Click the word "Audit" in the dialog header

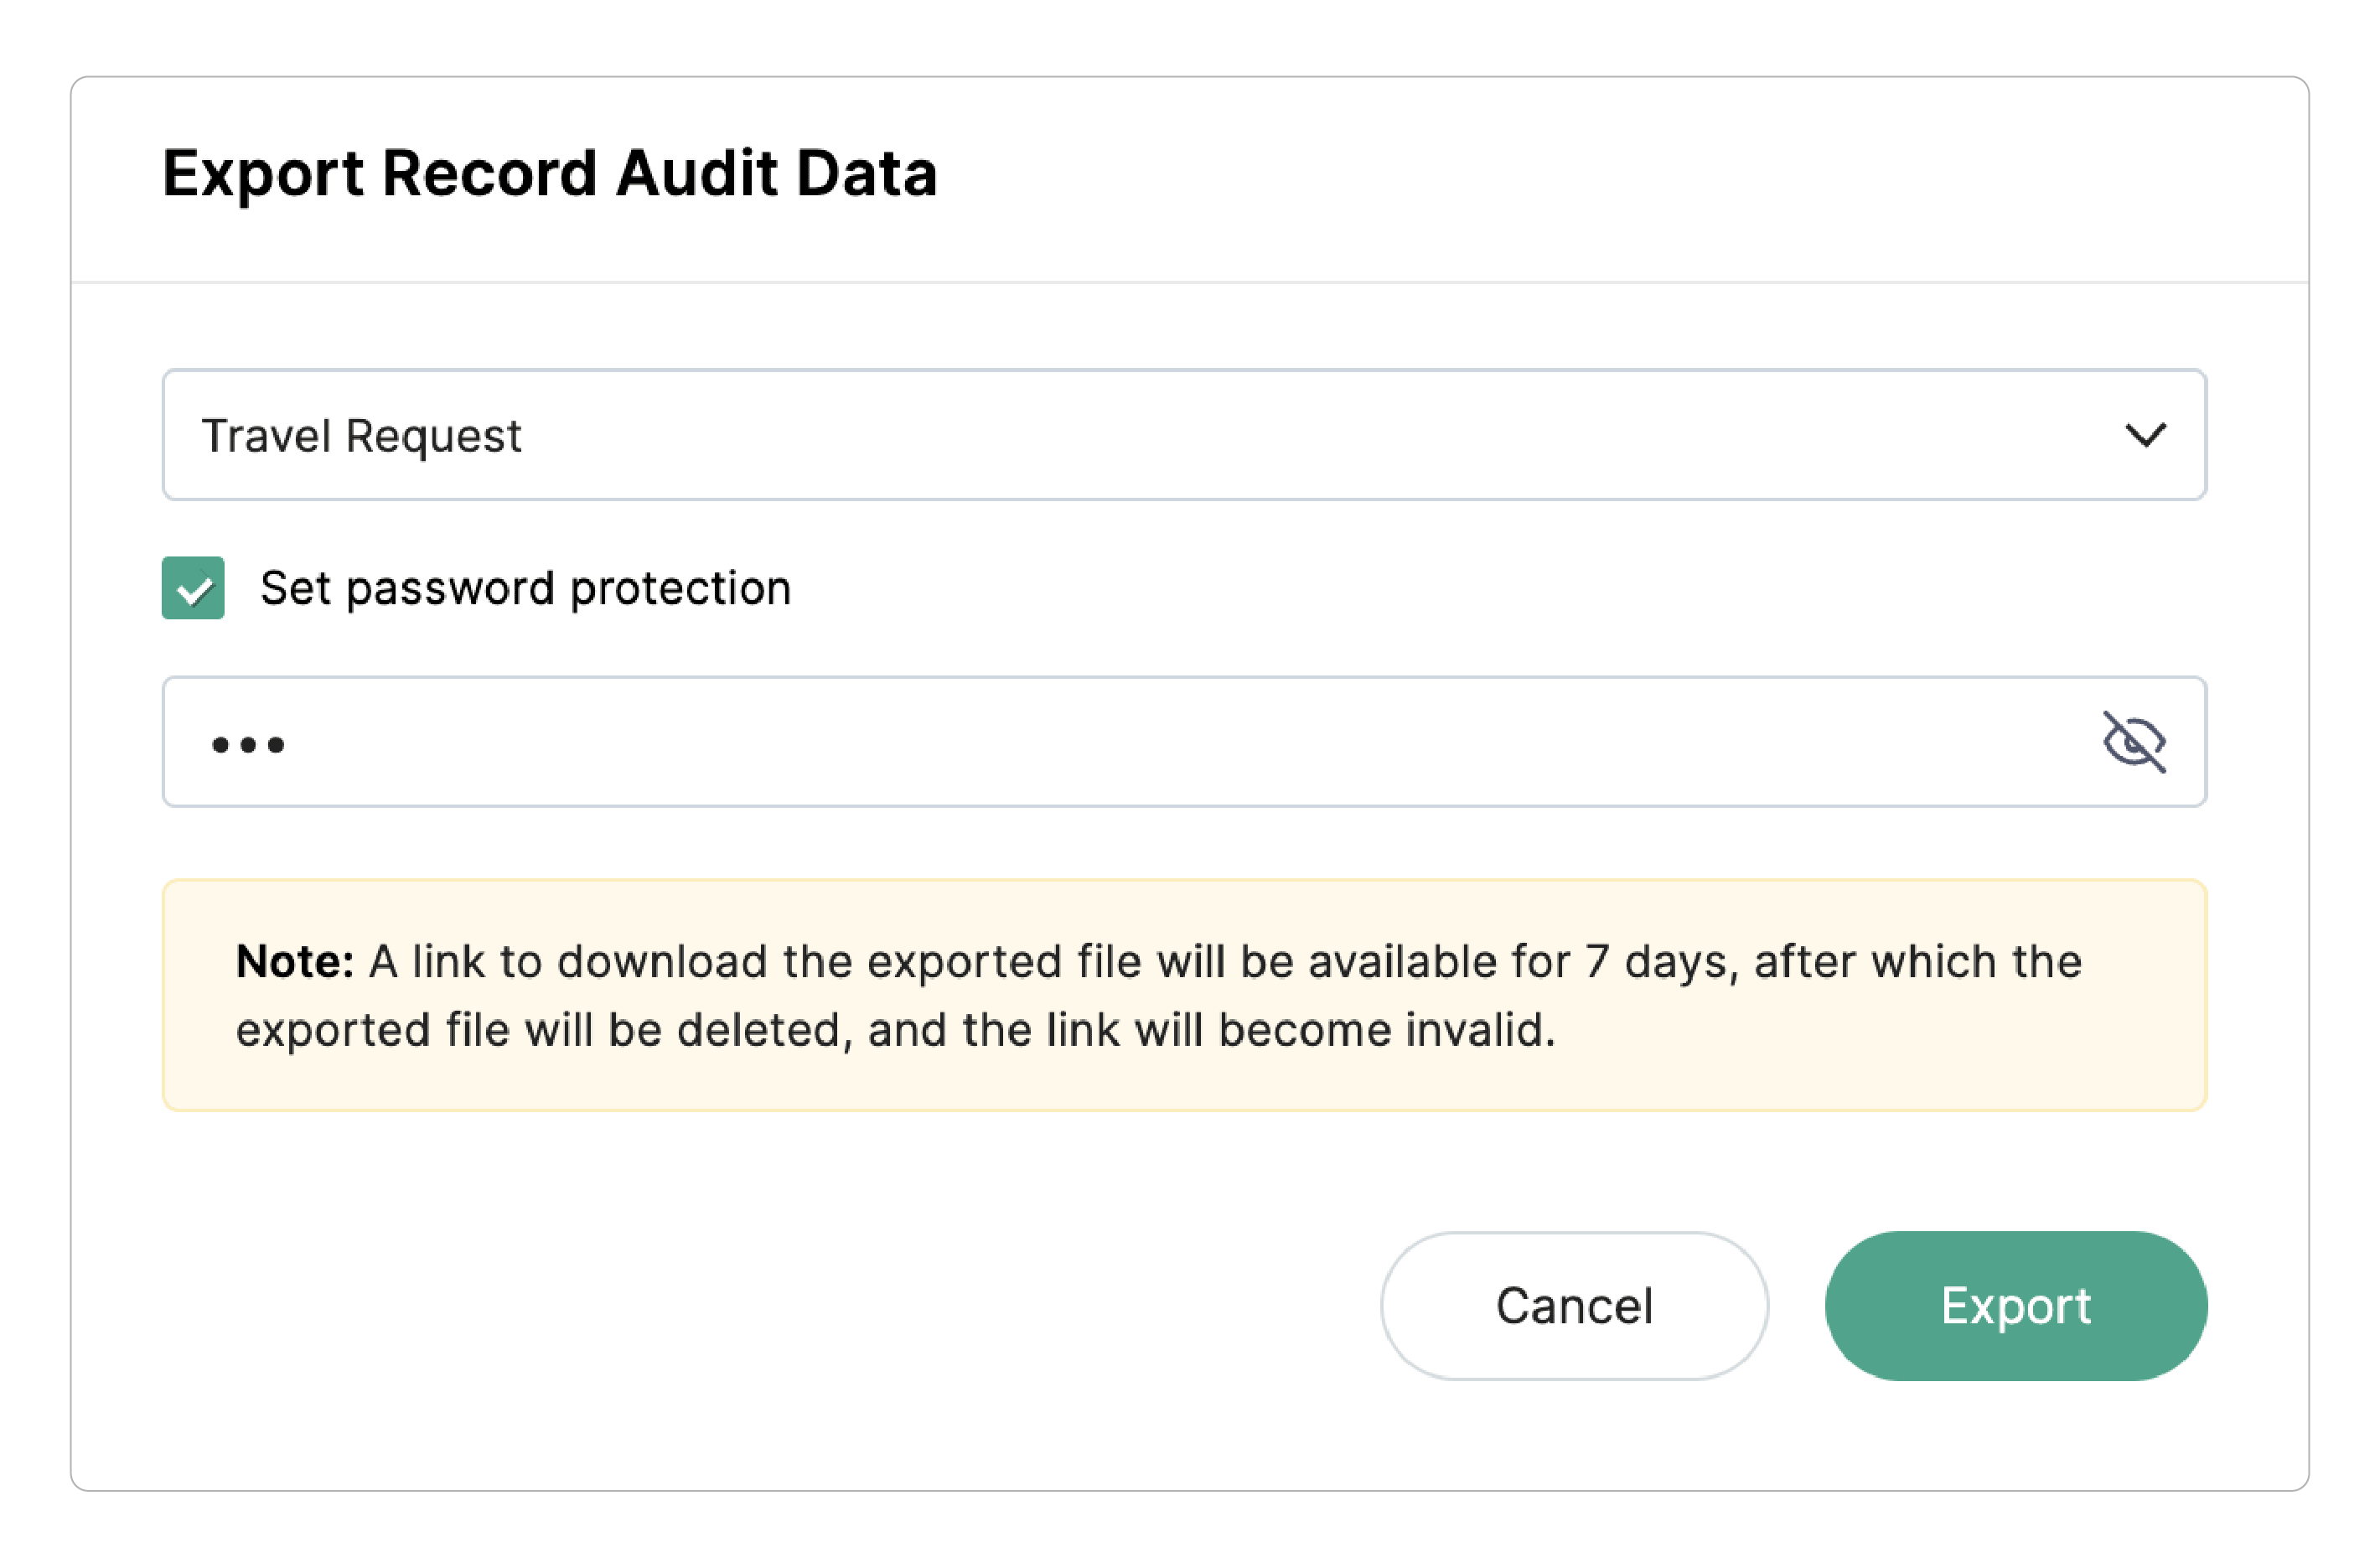coord(696,173)
